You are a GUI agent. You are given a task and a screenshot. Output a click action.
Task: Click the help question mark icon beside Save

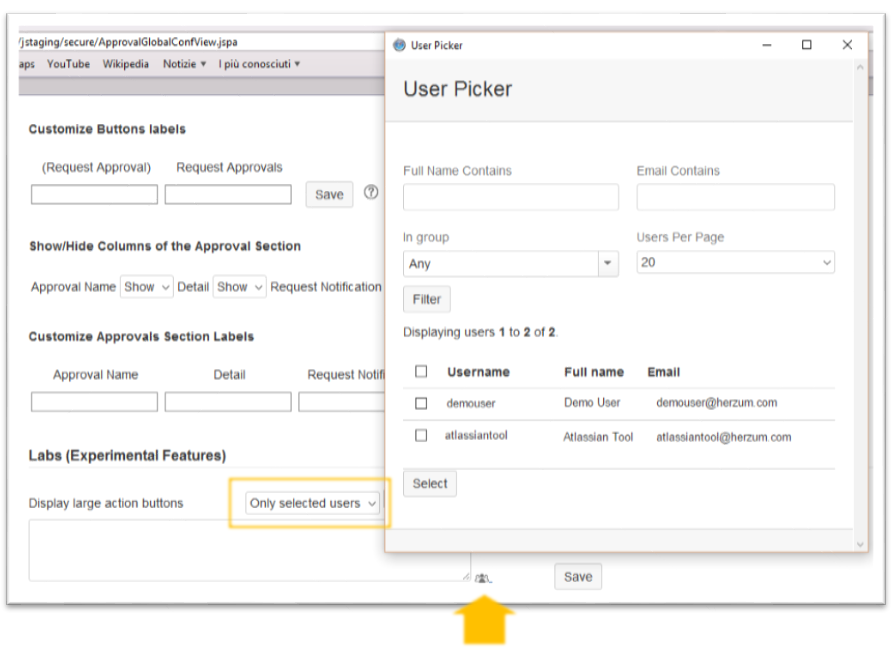pos(371,193)
